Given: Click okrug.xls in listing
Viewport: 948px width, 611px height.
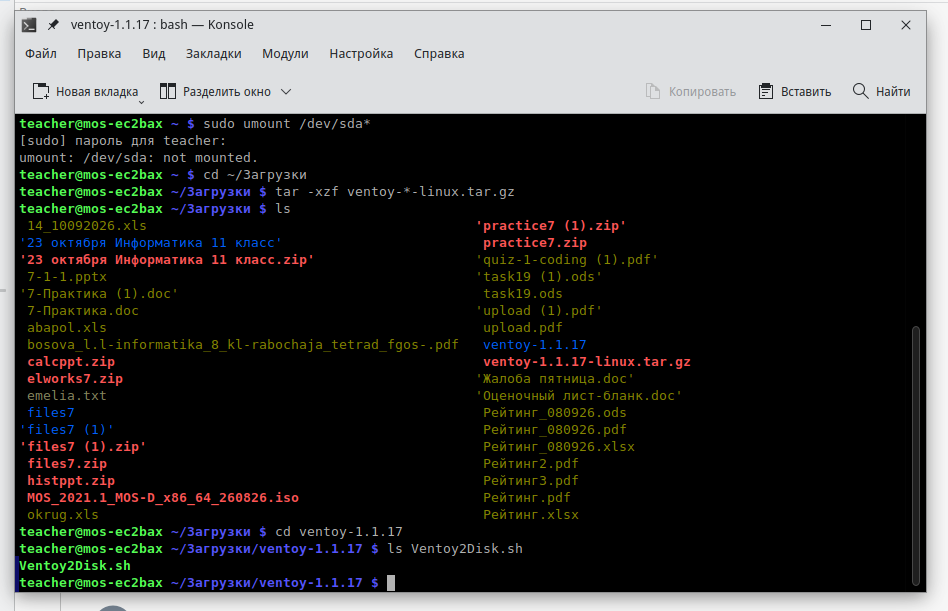Looking at the screenshot, I should click(63, 515).
